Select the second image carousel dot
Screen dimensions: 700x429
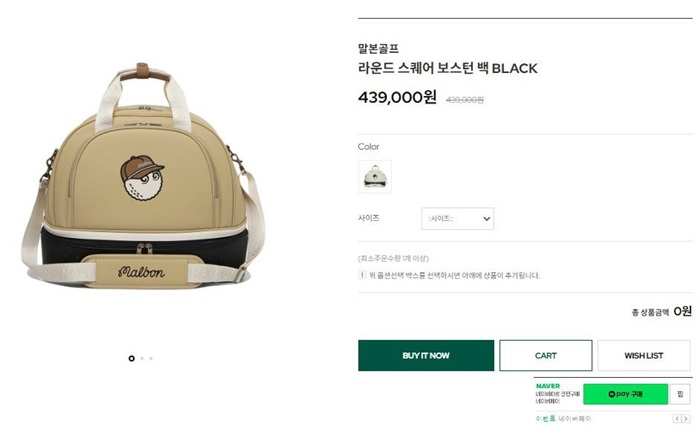[142, 358]
